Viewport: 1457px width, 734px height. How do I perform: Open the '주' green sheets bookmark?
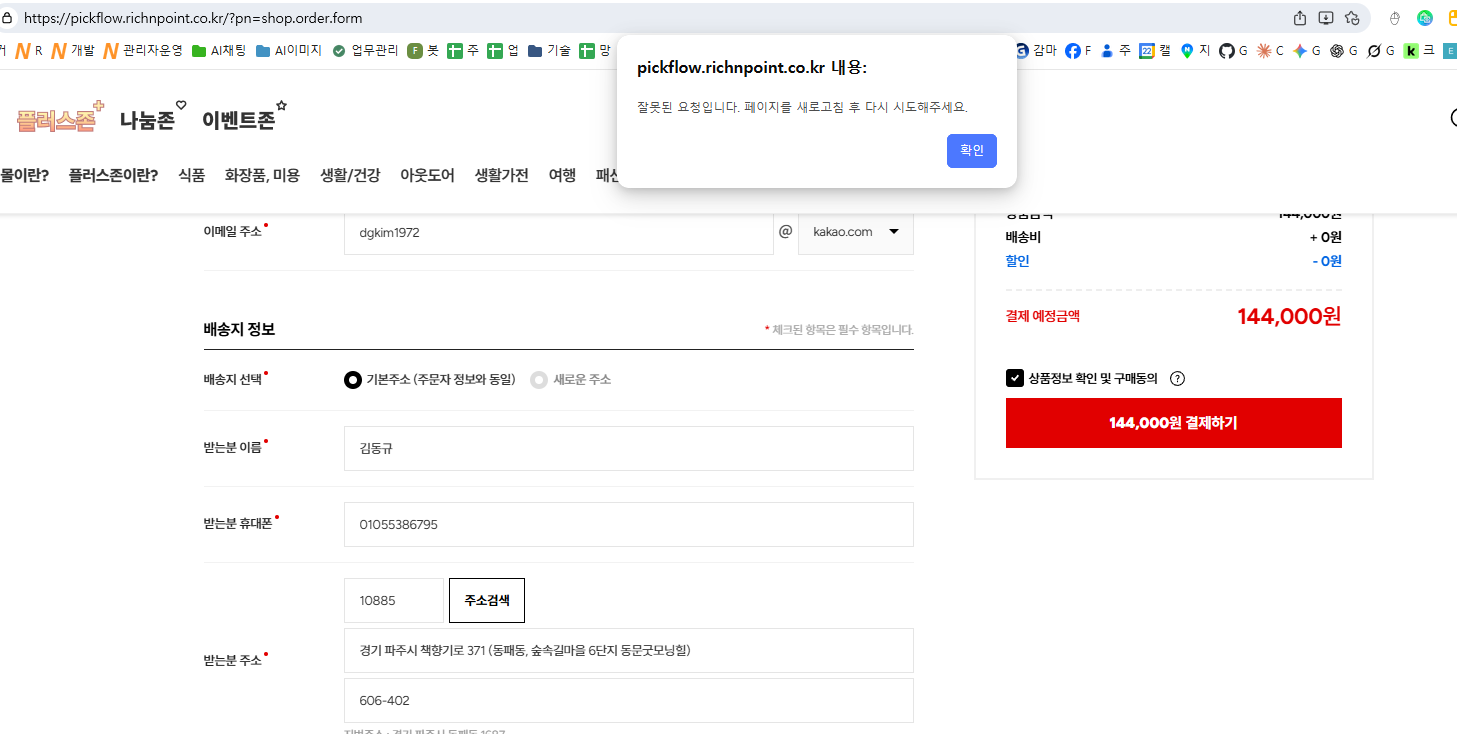click(x=463, y=50)
